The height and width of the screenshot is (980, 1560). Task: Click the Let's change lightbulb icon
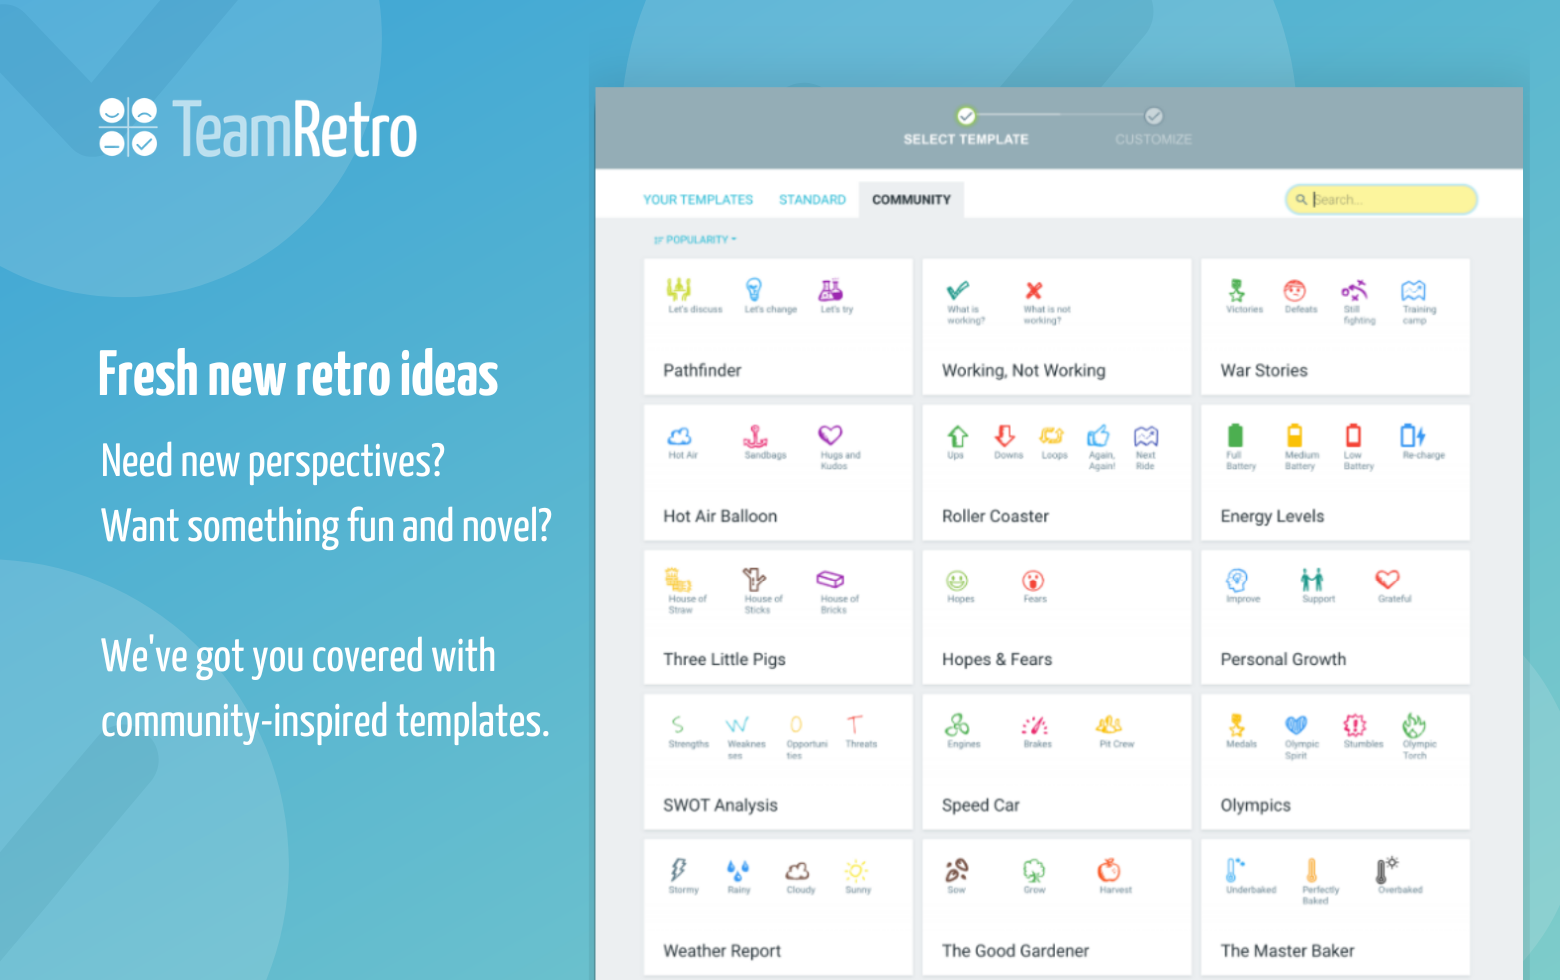click(754, 289)
